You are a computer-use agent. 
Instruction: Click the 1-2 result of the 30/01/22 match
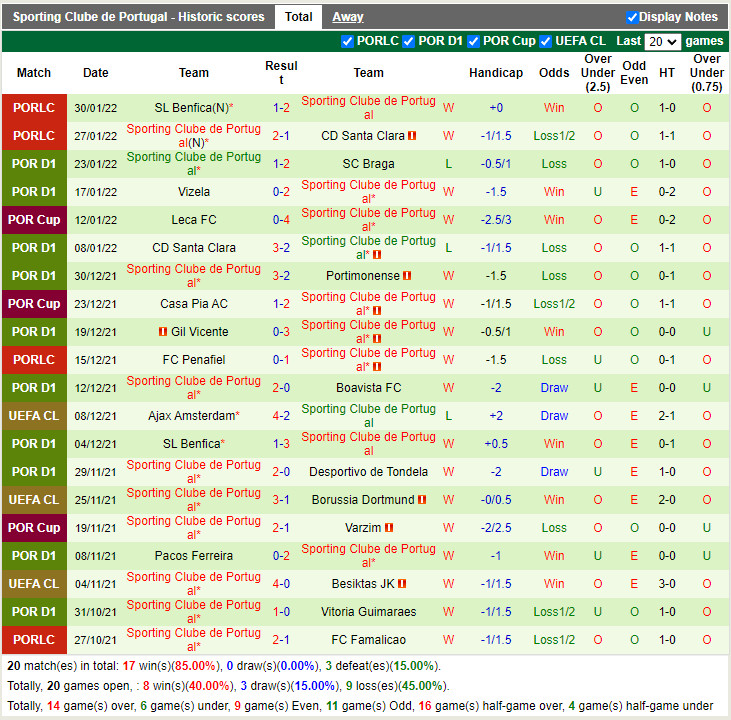point(281,108)
